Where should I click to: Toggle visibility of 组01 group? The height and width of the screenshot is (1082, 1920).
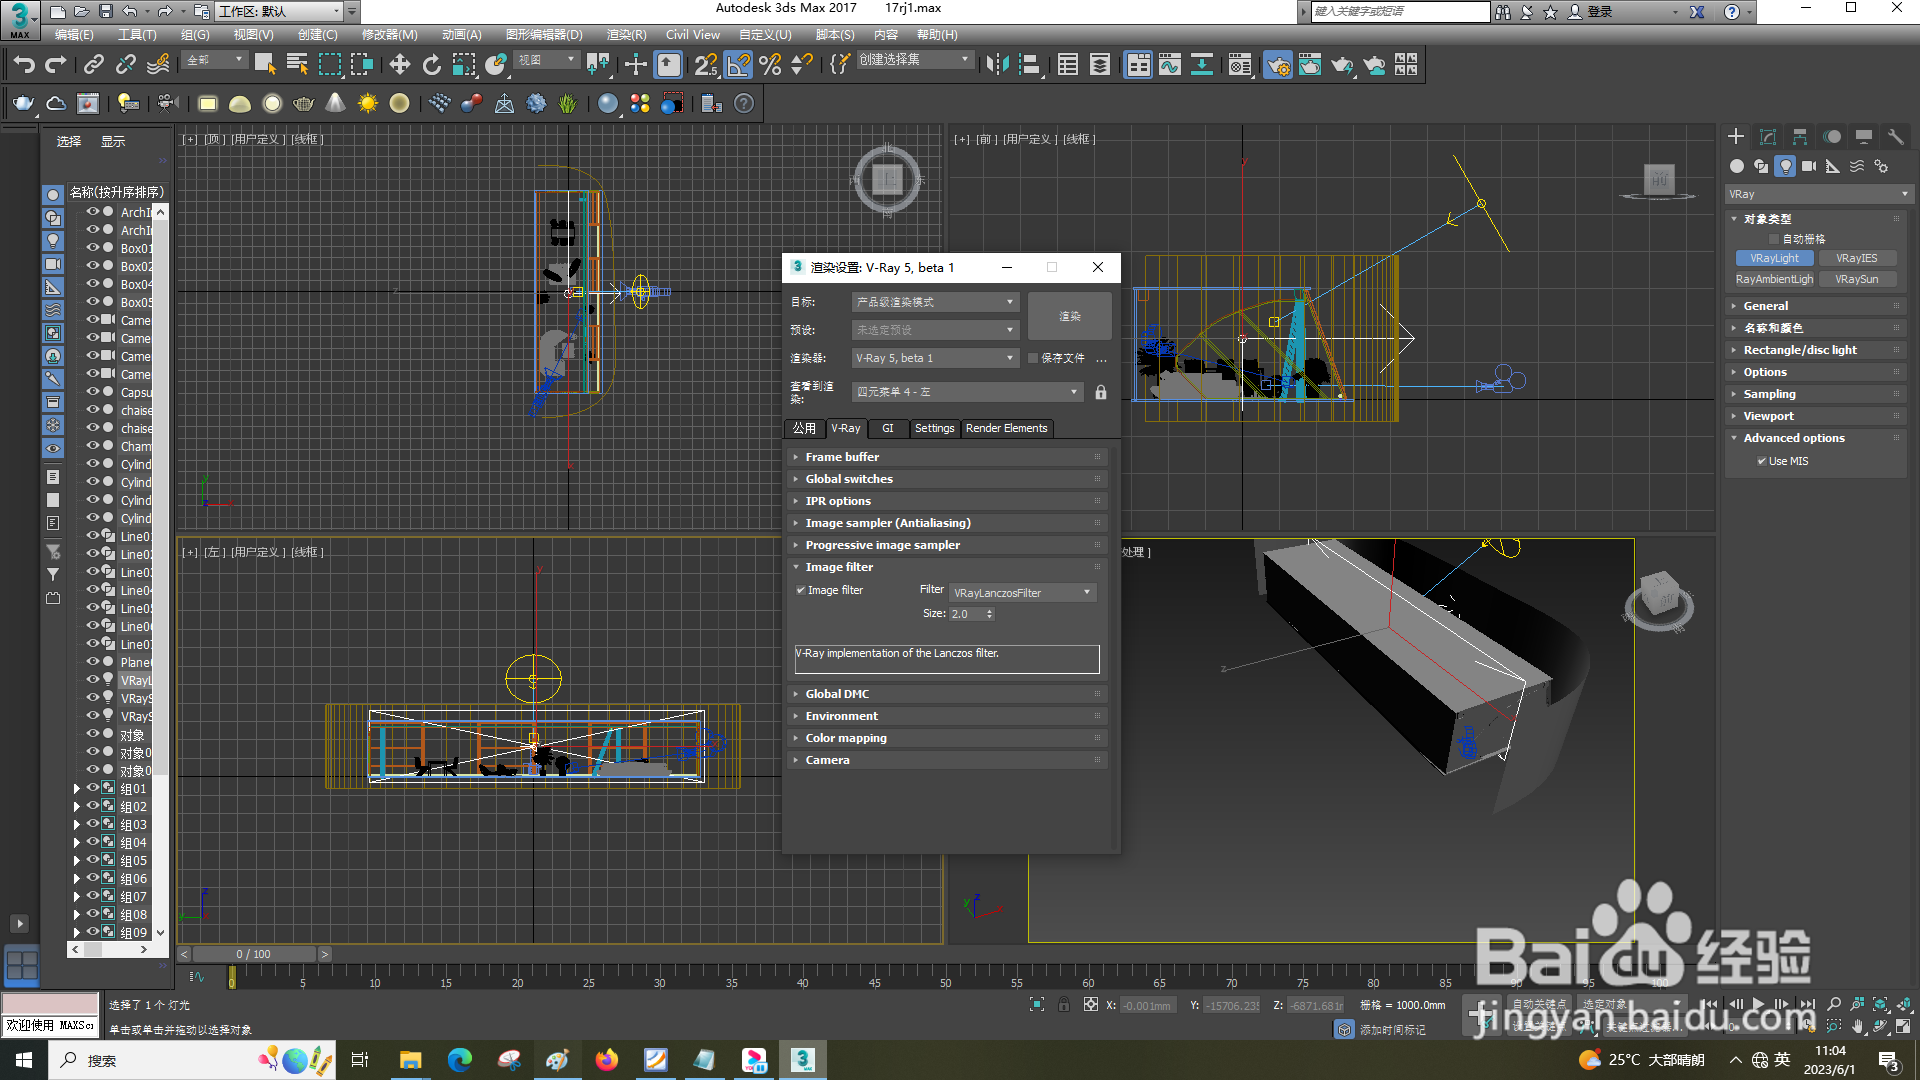[x=92, y=788]
